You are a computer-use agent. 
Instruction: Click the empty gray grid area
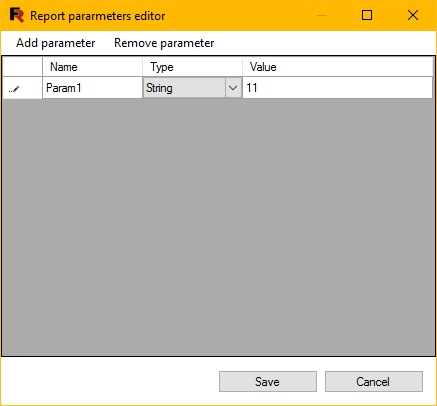tap(218, 227)
